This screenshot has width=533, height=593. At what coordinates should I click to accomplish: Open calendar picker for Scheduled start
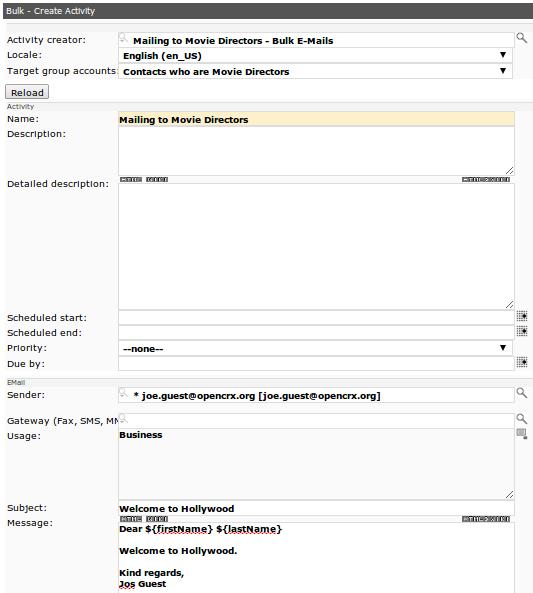522,316
